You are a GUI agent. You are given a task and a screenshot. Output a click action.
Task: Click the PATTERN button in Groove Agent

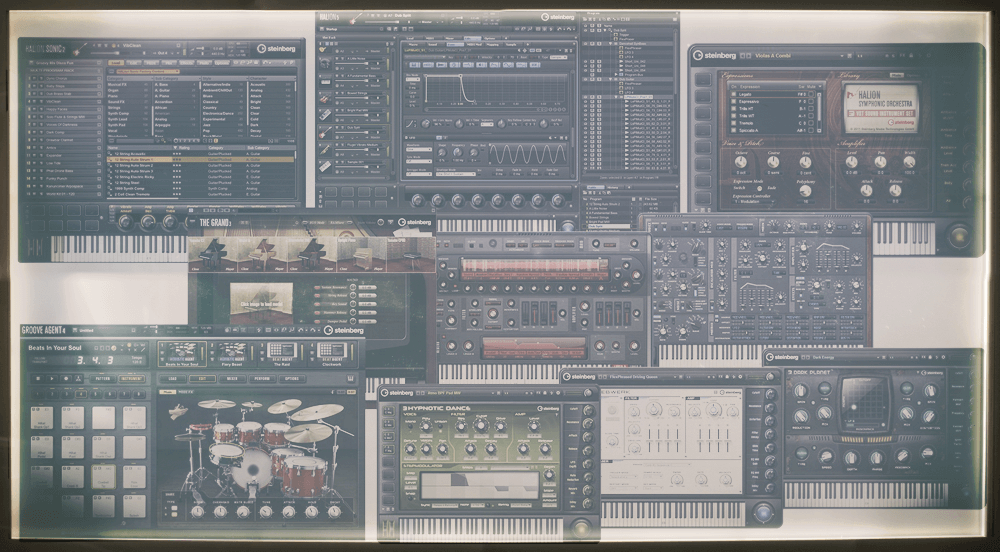[103, 379]
